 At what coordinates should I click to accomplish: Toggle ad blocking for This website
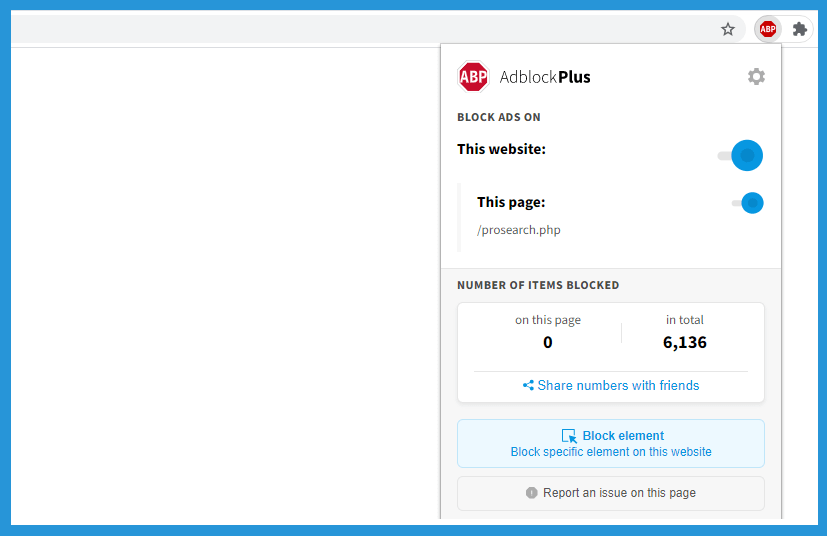[x=741, y=156]
